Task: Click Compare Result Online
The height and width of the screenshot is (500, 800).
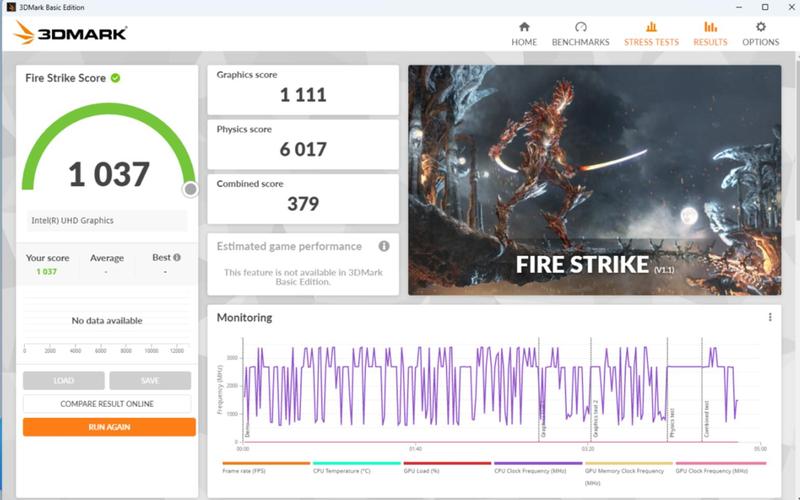Action: click(107, 404)
